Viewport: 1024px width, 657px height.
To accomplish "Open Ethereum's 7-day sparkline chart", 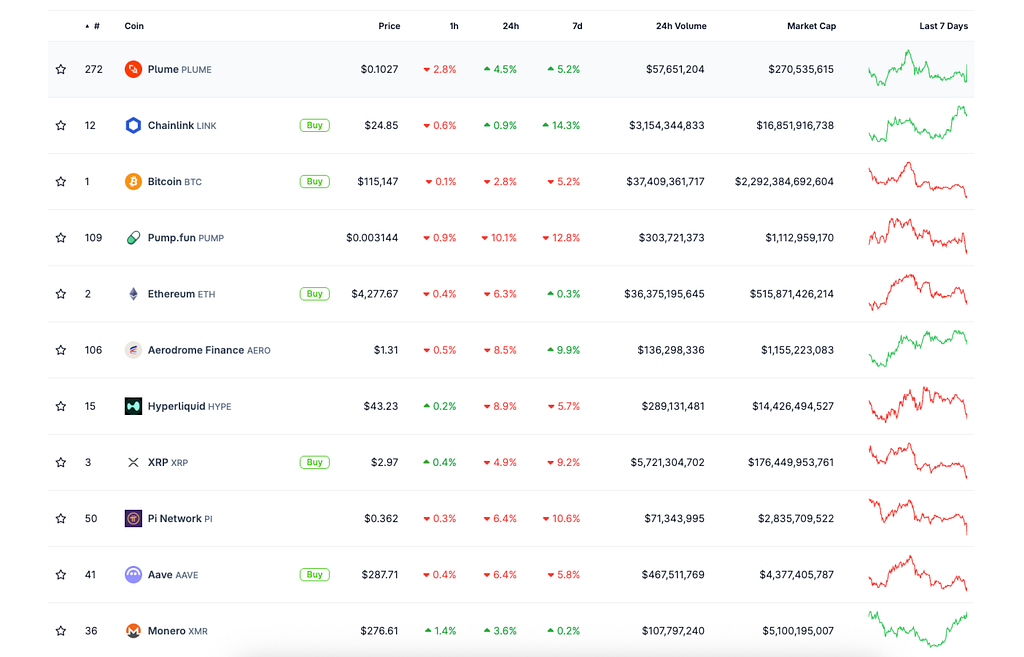I will click(x=918, y=292).
